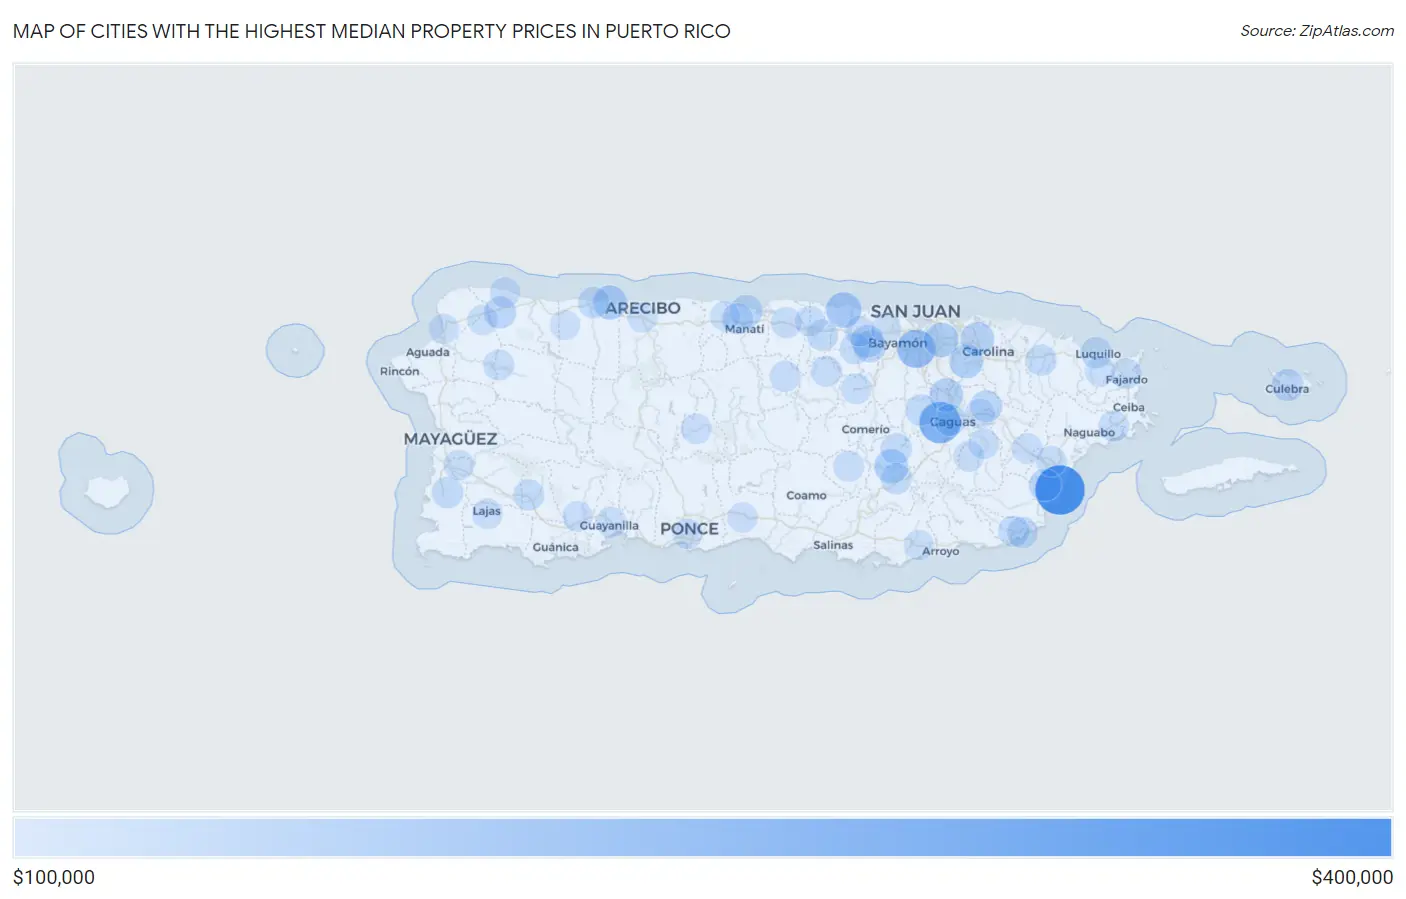
Task: Click the ARECIBO city label
Action: [x=643, y=308]
